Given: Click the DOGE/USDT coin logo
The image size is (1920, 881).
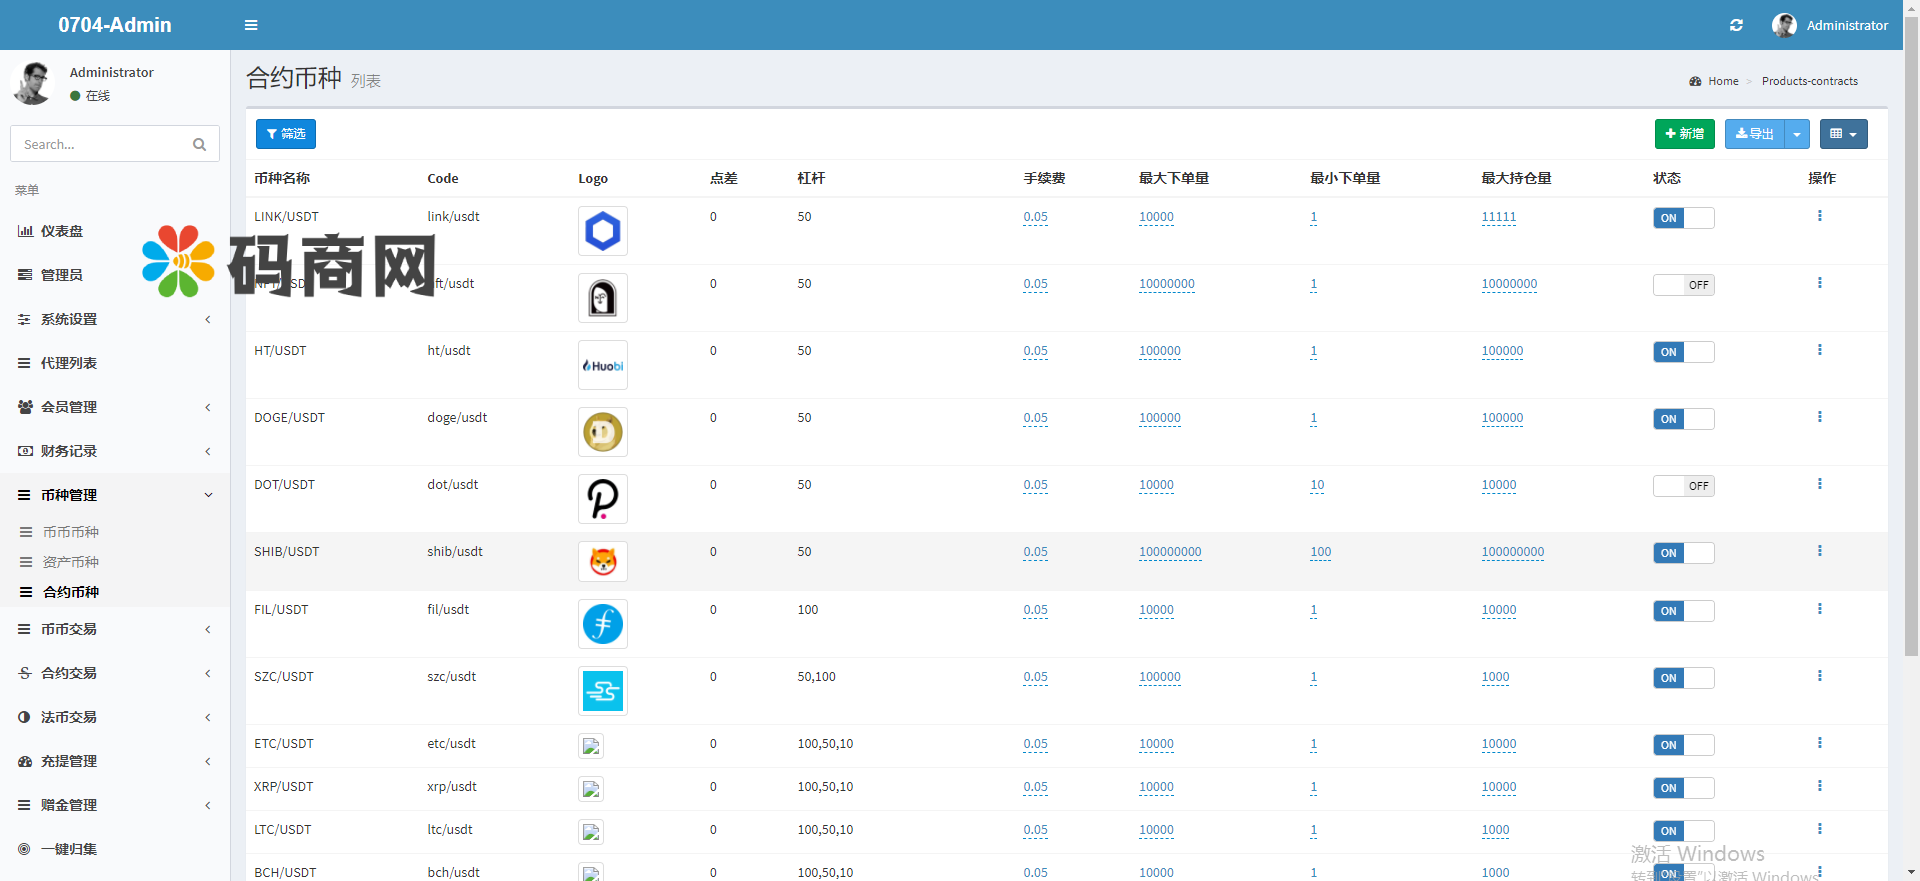Looking at the screenshot, I should click(x=602, y=432).
